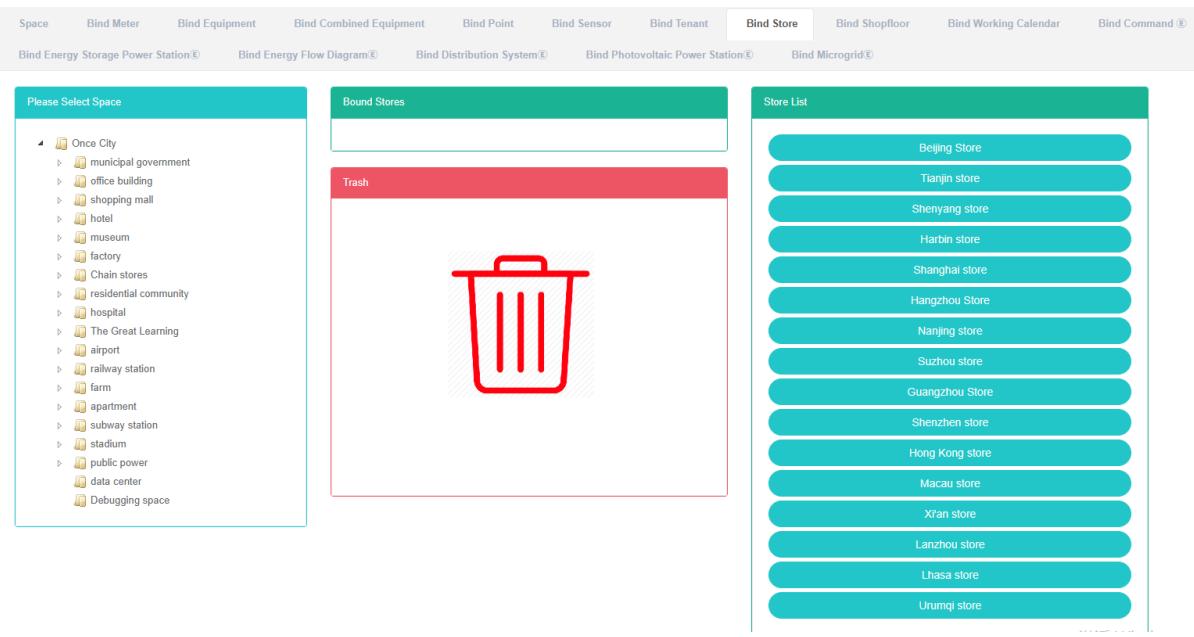Image resolution: width=1194 pixels, height=637 pixels.
Task: Click the Debugging space folder icon
Action: click(x=80, y=501)
